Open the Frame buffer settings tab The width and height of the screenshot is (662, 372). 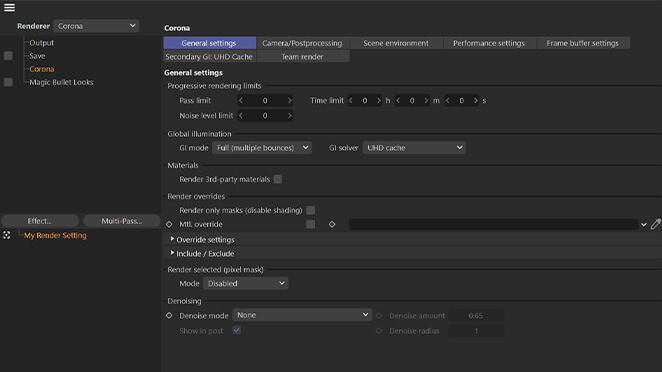(583, 43)
